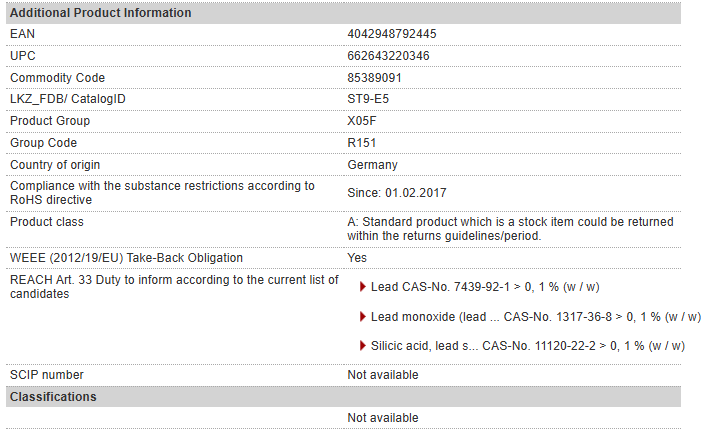Open the Lead CAS-No. 7439-92-1 entry
Screen dimensions: 706x432
[485, 287]
